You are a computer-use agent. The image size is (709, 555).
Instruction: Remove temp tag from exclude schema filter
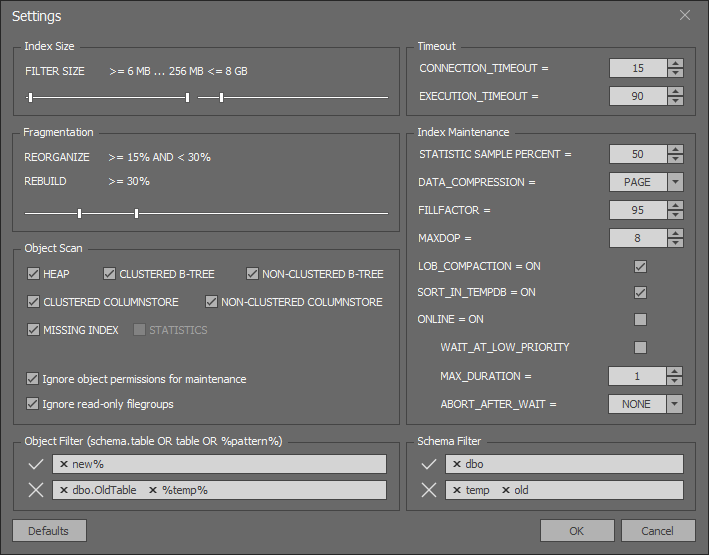pyautogui.click(x=457, y=490)
